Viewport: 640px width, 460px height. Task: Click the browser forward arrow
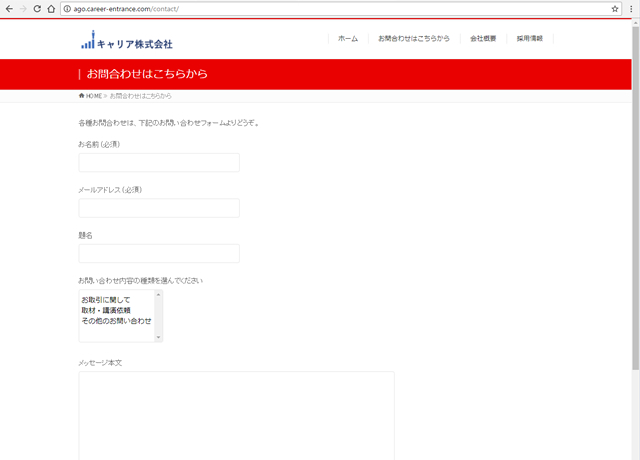(x=23, y=9)
